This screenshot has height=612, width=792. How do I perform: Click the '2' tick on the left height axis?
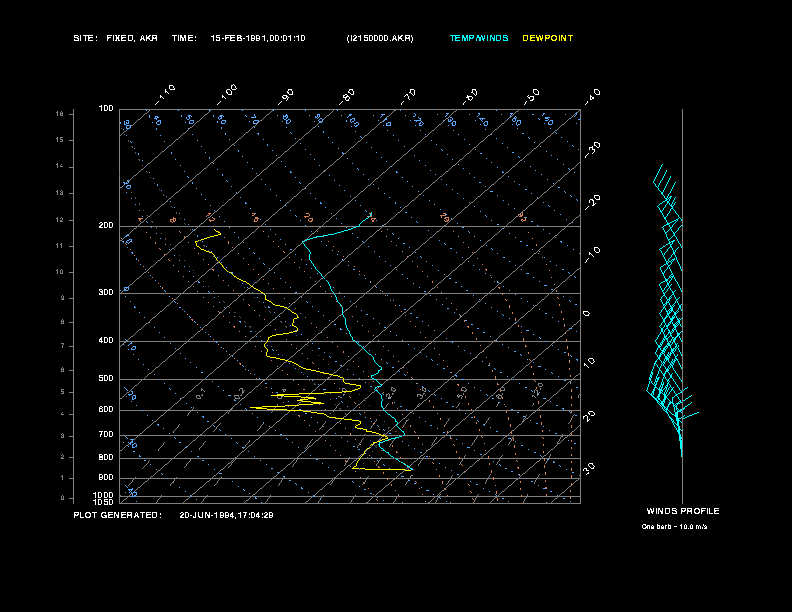(63, 457)
